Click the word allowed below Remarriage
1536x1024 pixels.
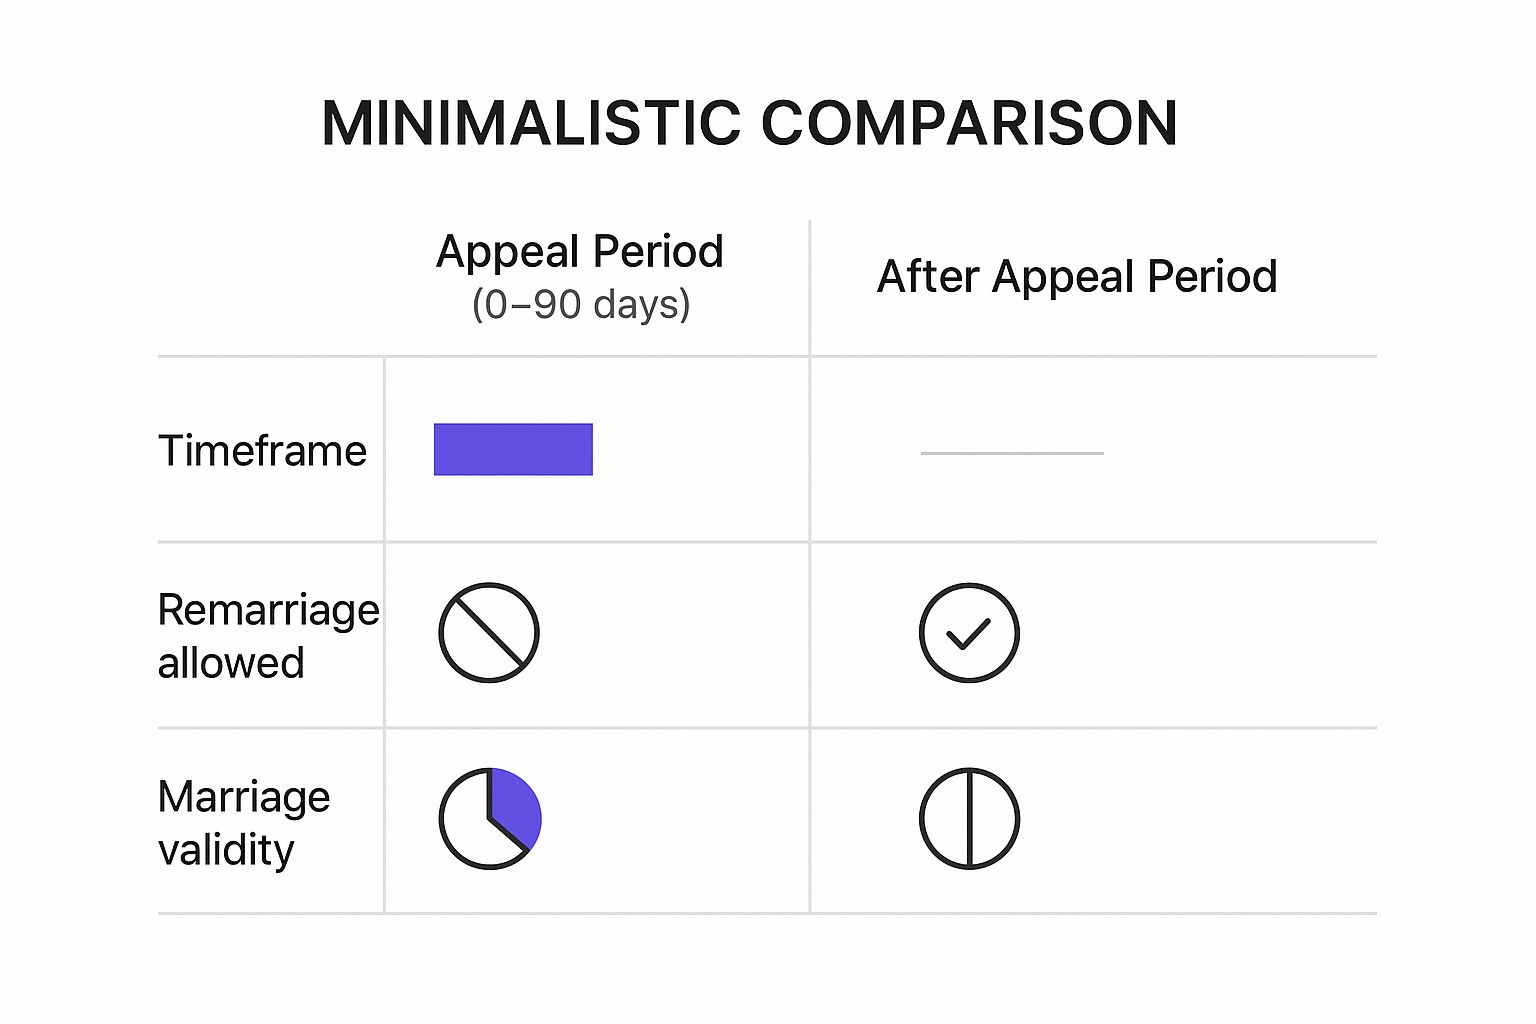[x=231, y=663]
